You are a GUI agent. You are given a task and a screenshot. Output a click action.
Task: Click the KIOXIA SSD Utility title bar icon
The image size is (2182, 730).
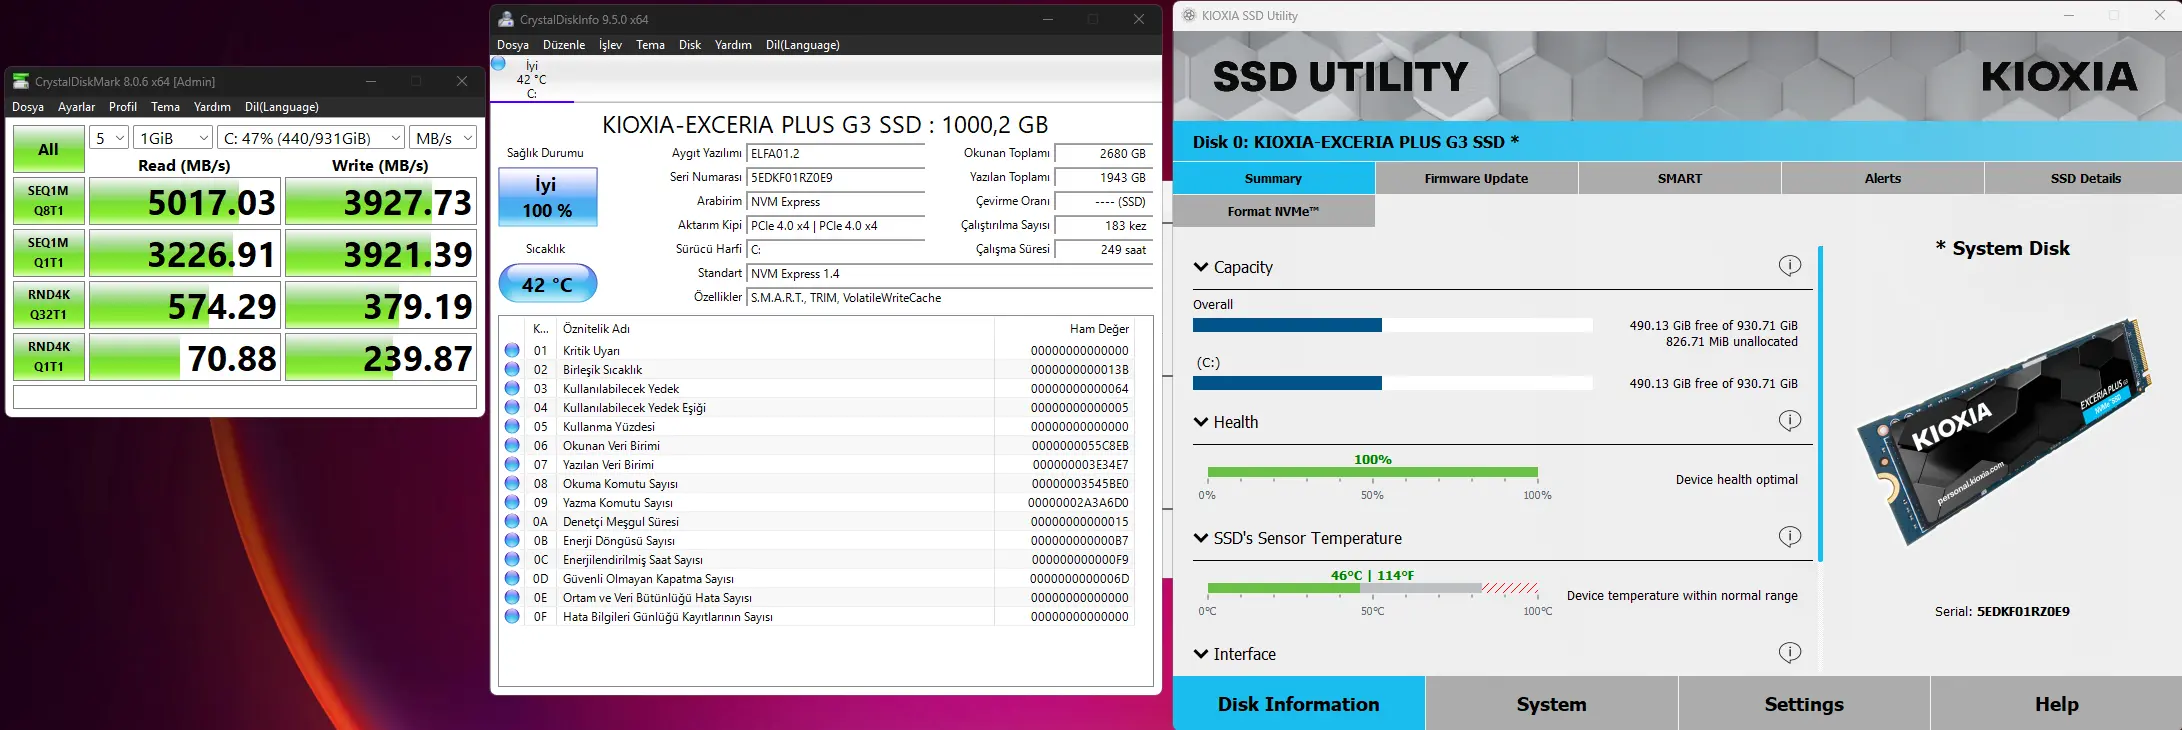pos(1189,15)
